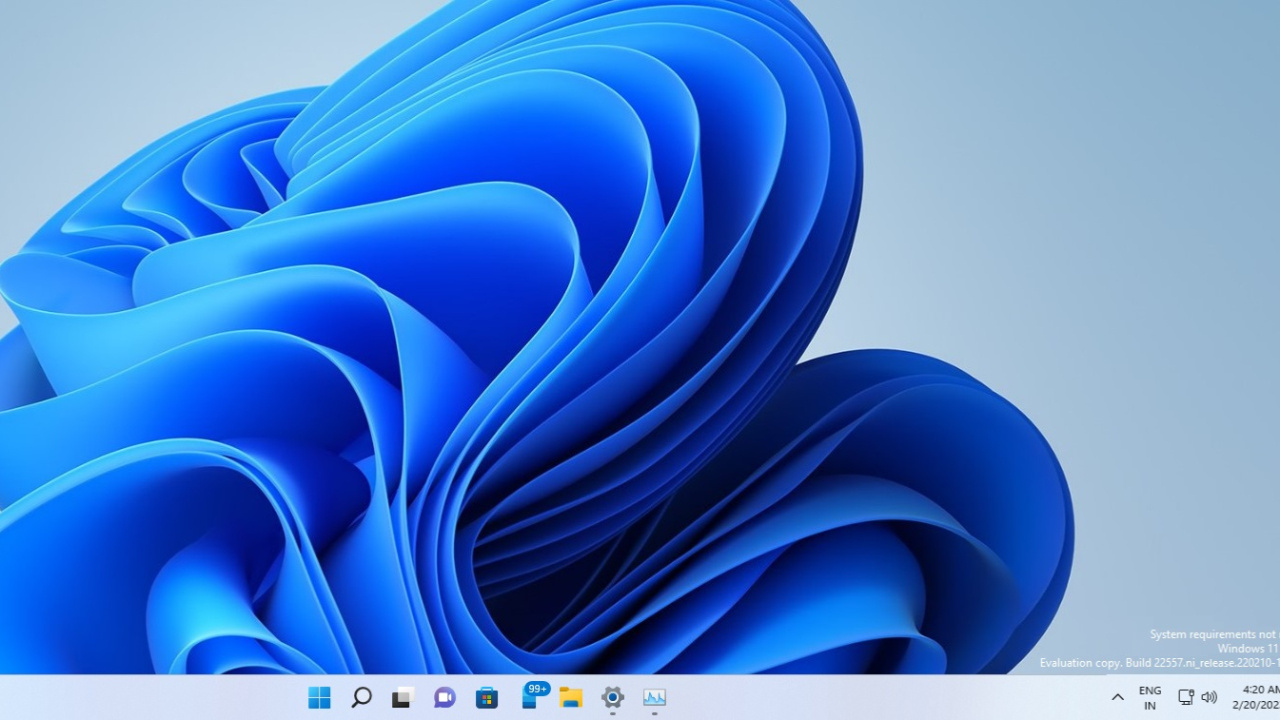1280x720 pixels.
Task: Open Task View from the taskbar
Action: tap(403, 697)
